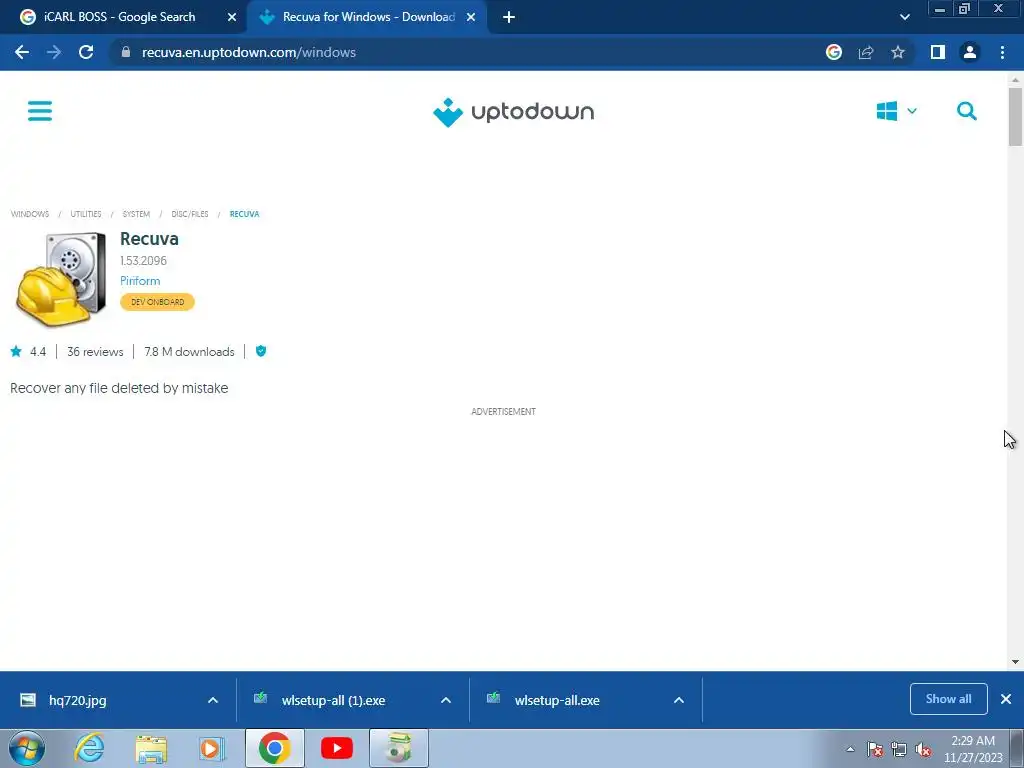Open a new browser tab
The image size is (1024, 768).
[509, 18]
